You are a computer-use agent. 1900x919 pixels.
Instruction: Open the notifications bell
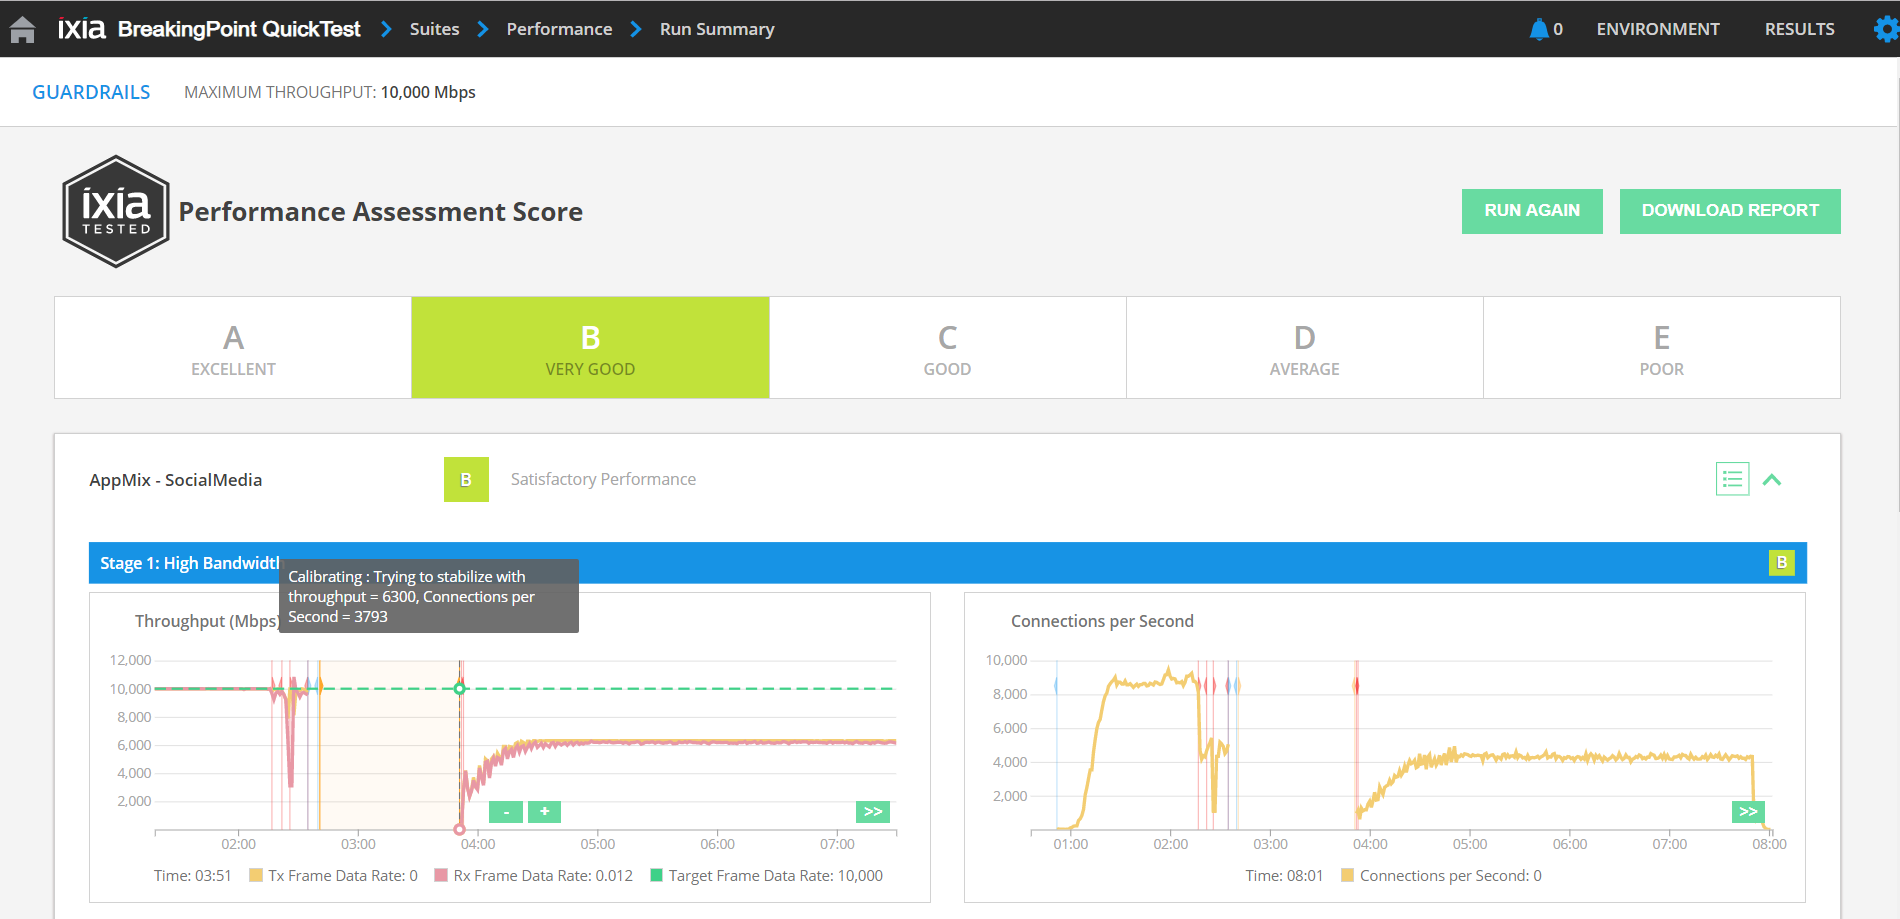point(1538,29)
